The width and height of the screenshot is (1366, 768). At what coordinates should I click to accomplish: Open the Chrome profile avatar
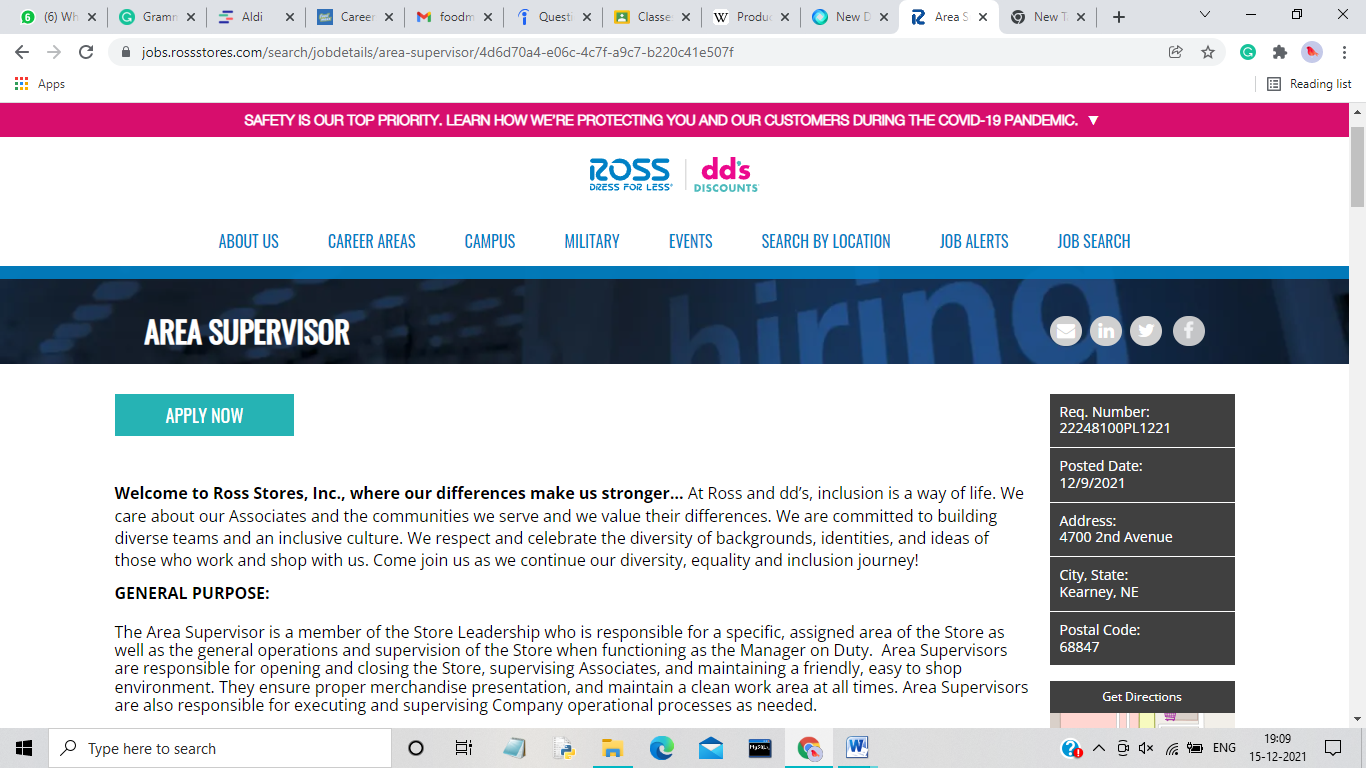1312,52
